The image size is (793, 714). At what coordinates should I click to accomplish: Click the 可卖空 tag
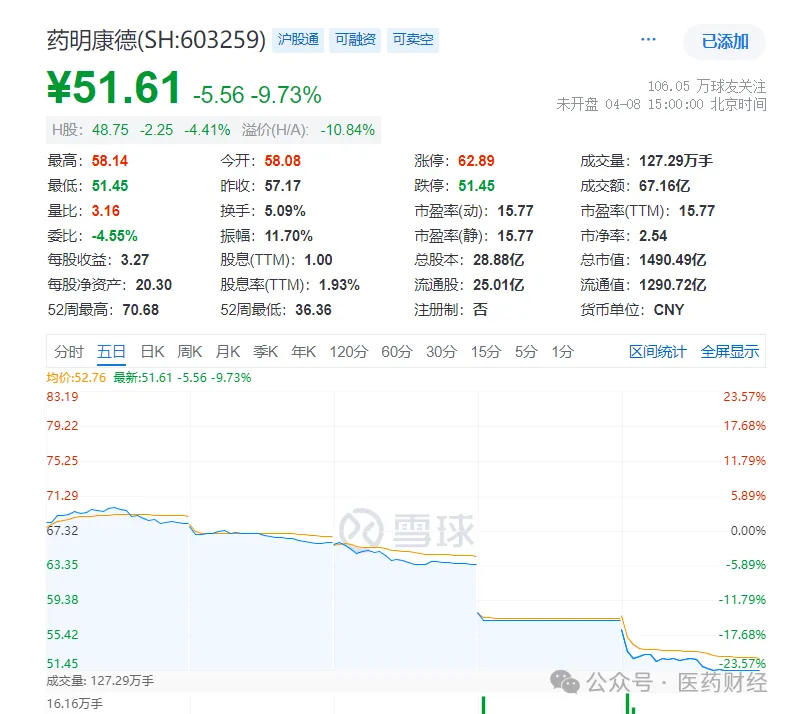point(413,40)
